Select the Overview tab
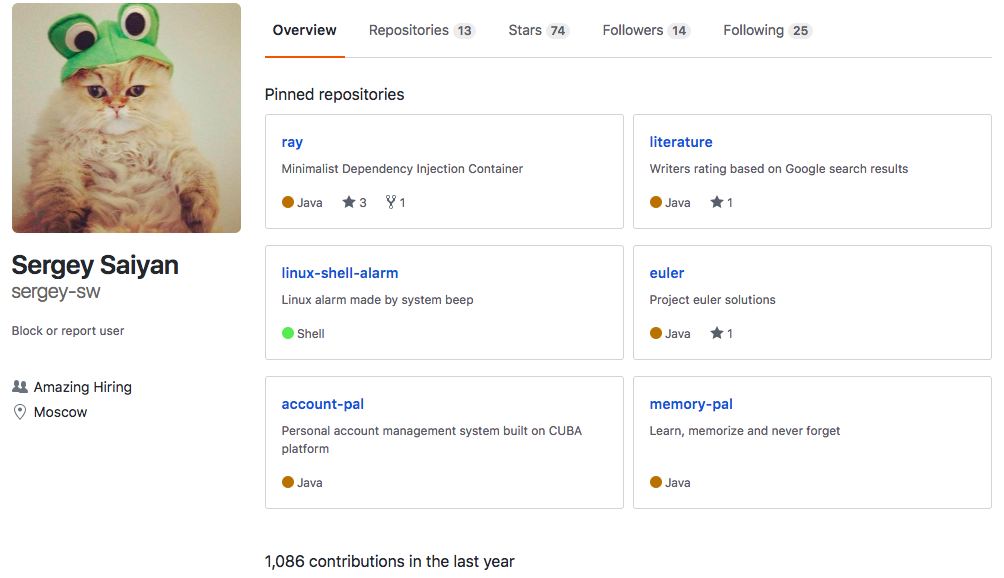The height and width of the screenshot is (578, 1004). click(x=305, y=30)
